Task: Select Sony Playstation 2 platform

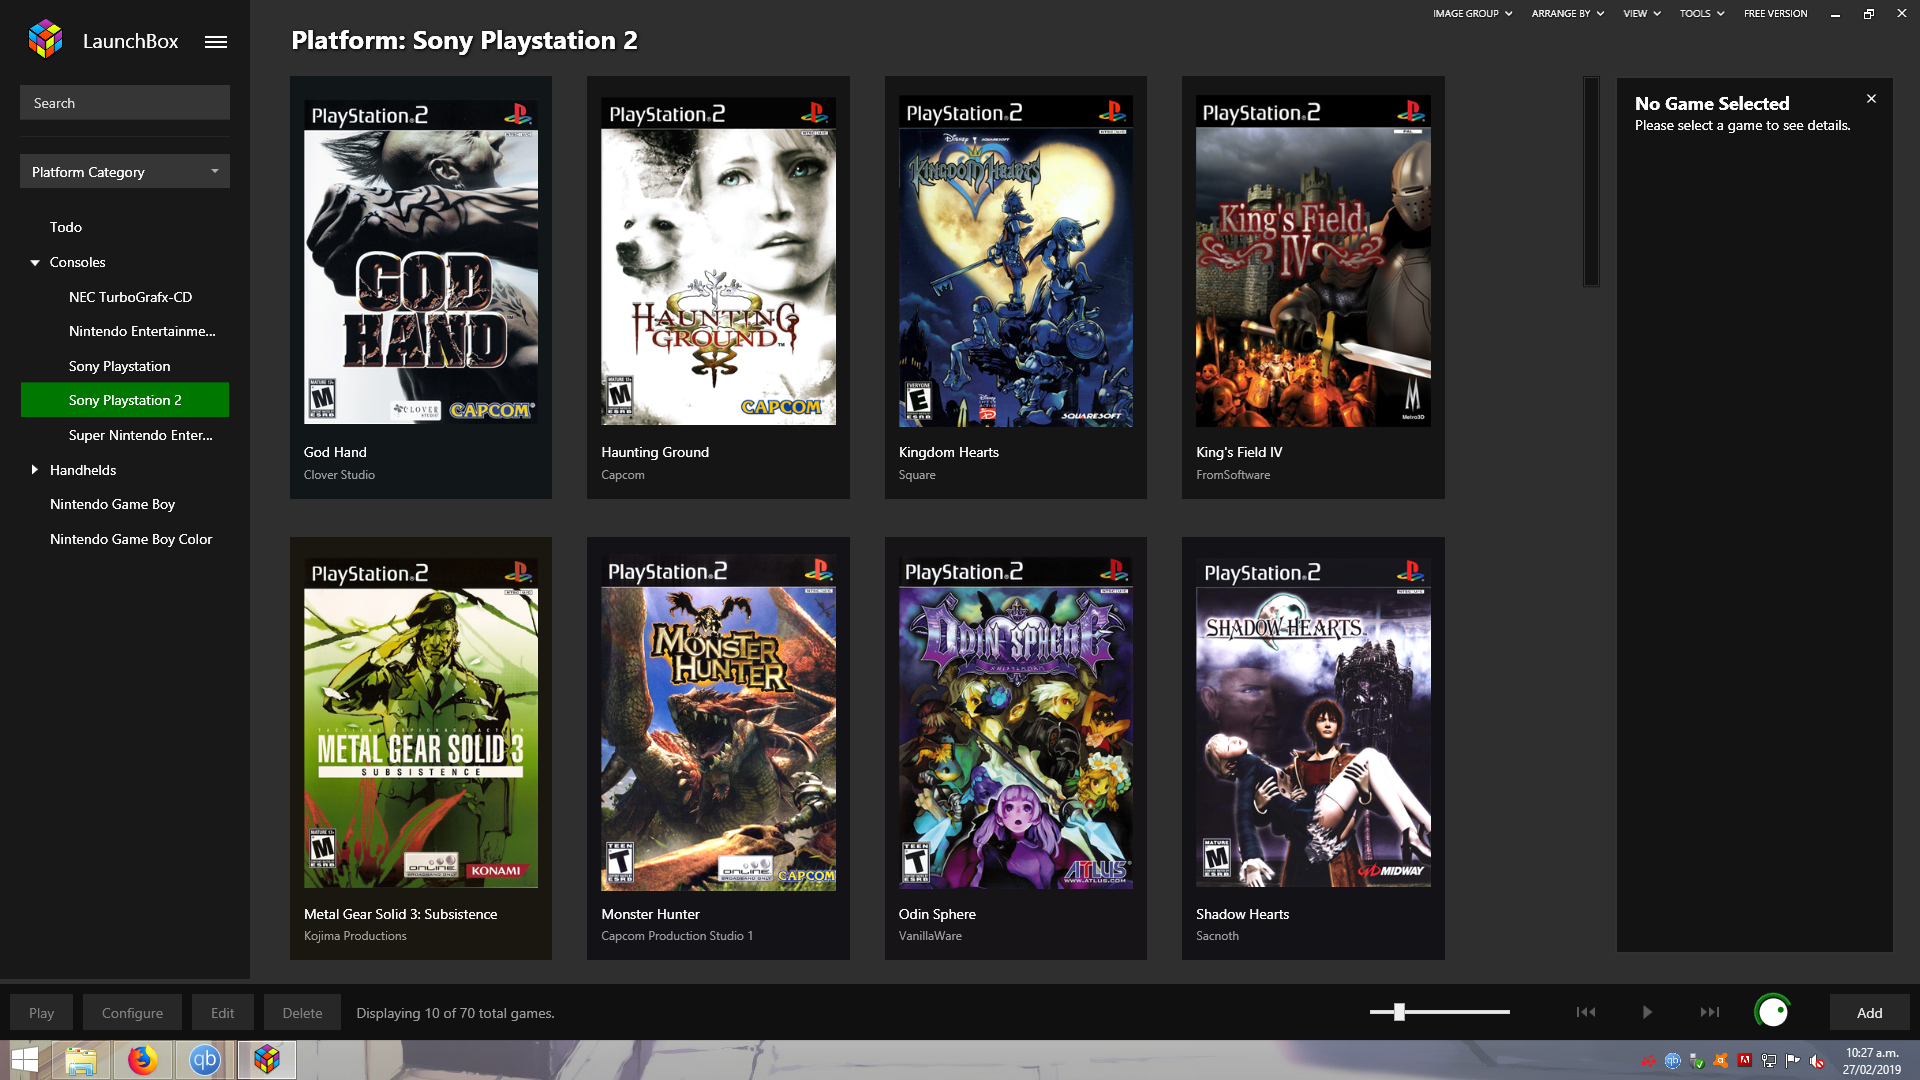Action: tap(125, 400)
